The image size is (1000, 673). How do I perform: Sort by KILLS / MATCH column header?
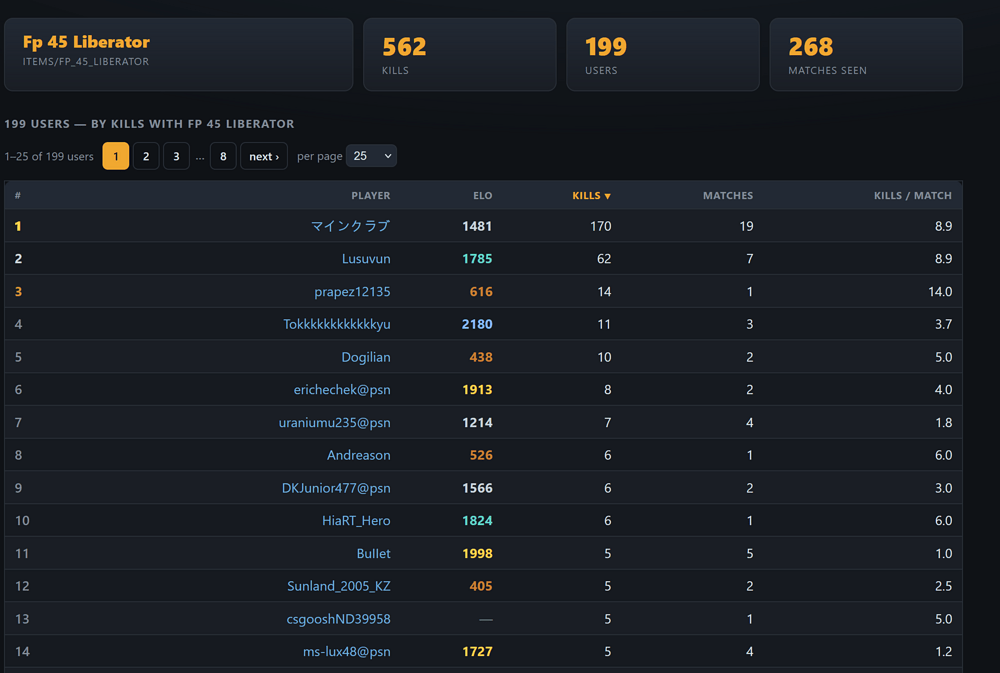tap(913, 196)
